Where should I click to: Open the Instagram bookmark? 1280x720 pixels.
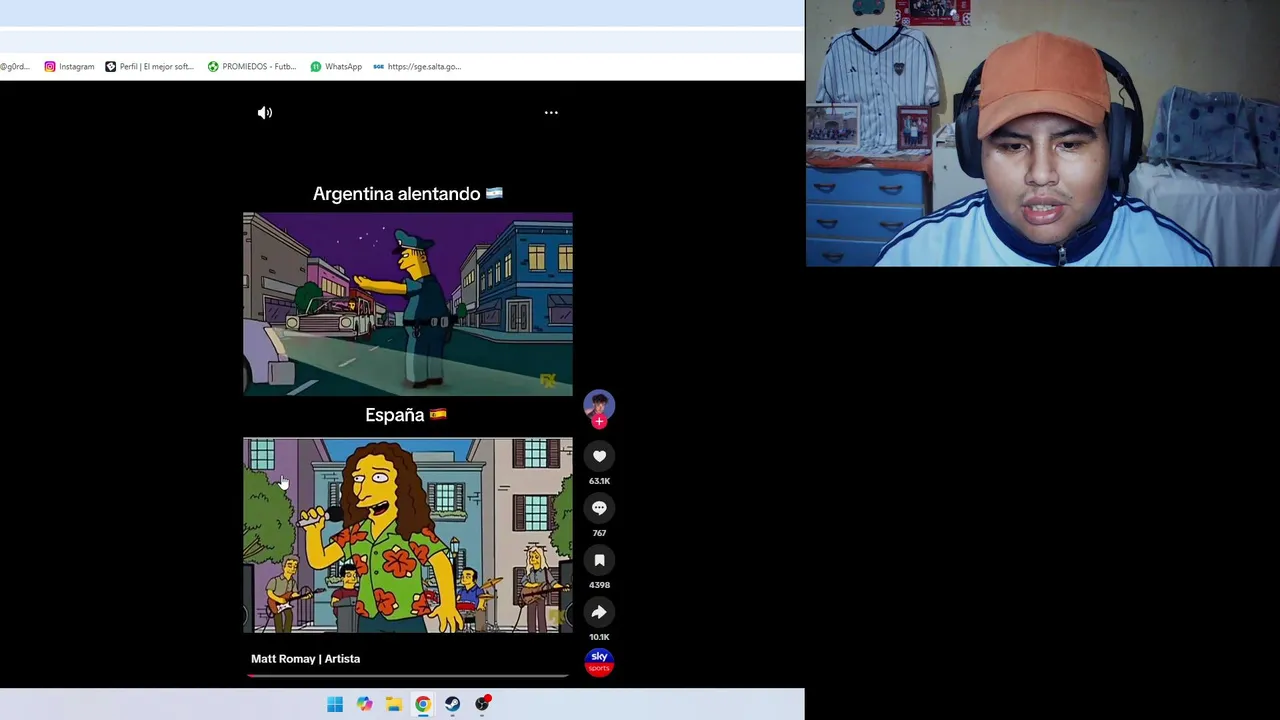69,67
